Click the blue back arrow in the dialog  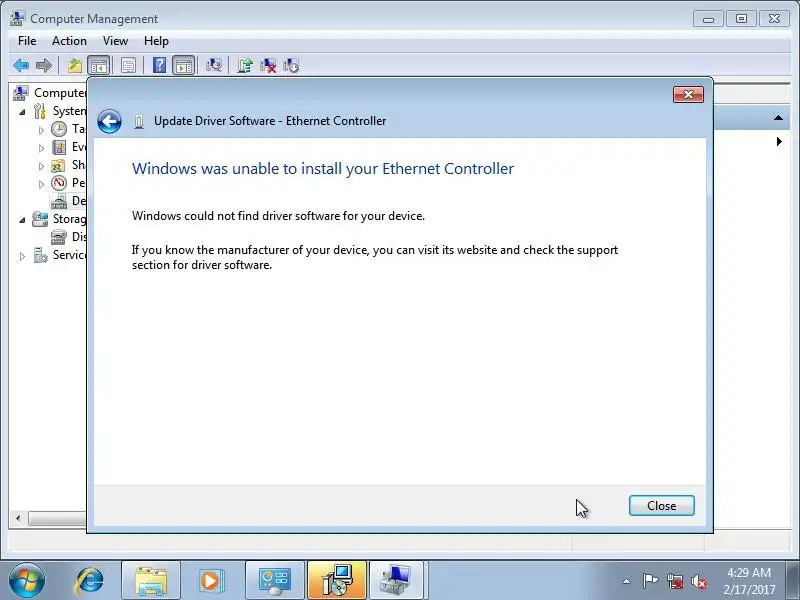point(109,121)
